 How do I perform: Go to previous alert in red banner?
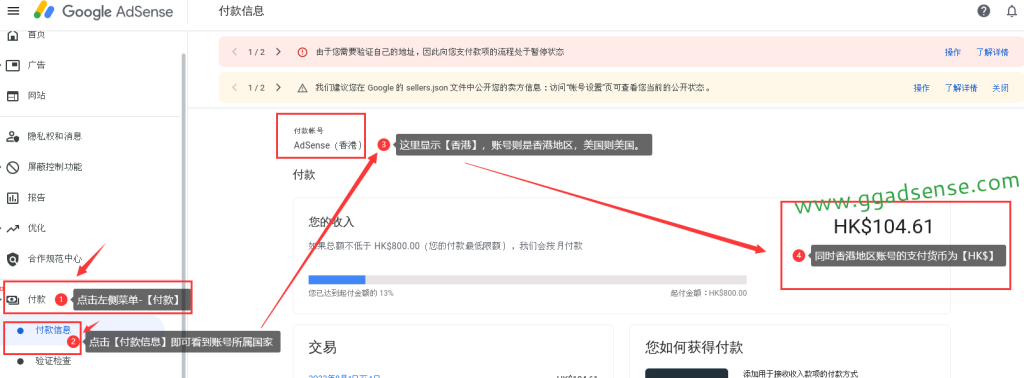(234, 52)
